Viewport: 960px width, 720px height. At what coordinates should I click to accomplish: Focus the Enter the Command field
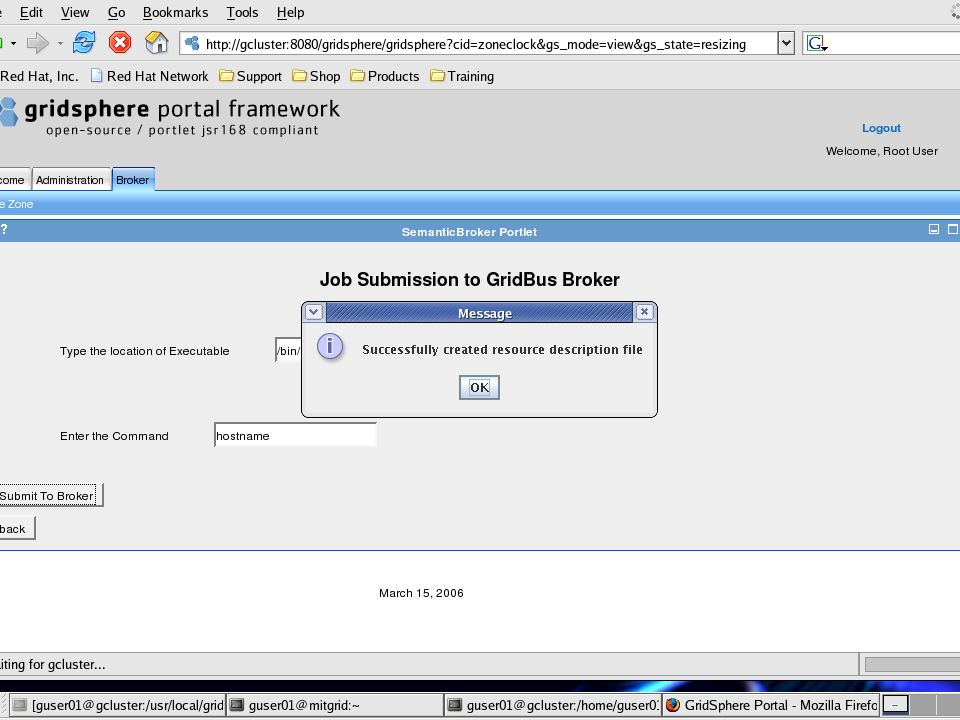point(295,435)
